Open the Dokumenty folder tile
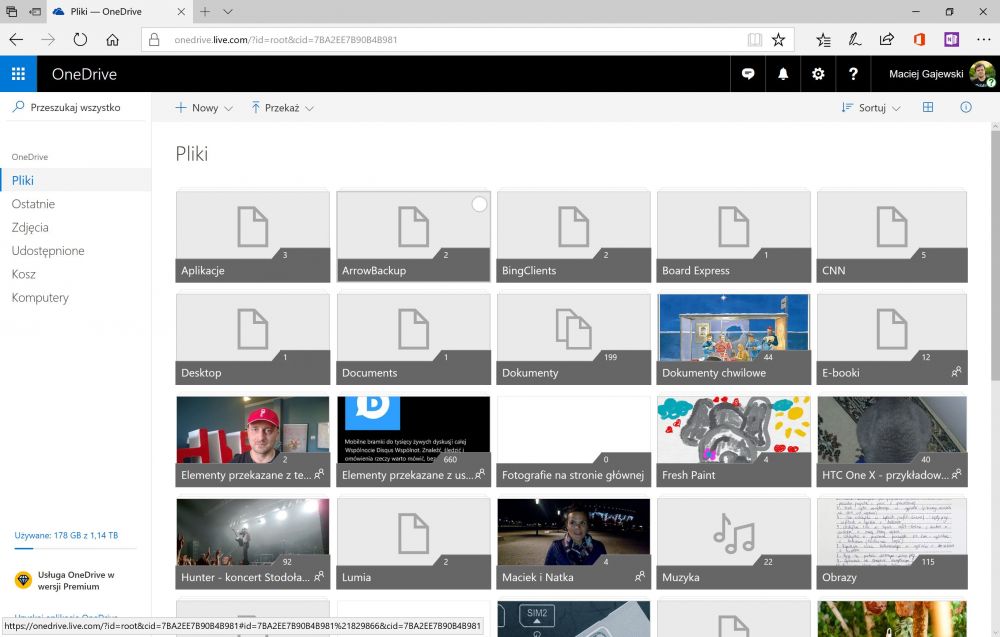Image resolution: width=1000 pixels, height=637 pixels. click(573, 339)
